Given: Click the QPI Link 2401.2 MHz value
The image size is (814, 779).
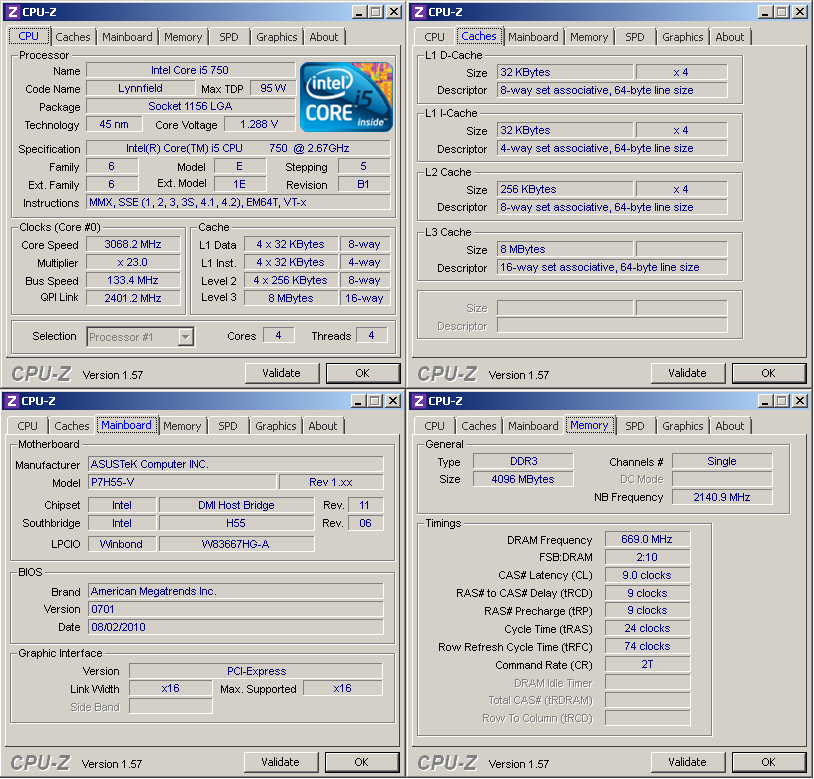Looking at the screenshot, I should 133,298.
